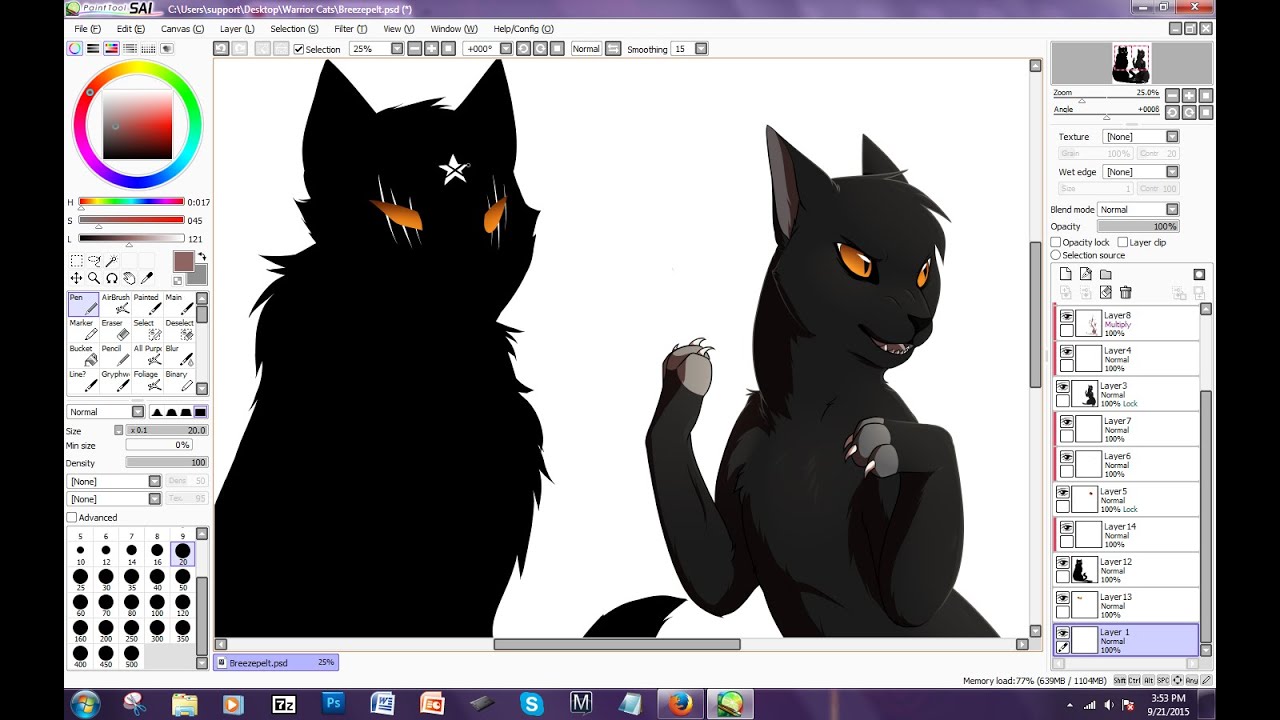
Task: Hide Layer3 with its eye icon
Action: pyautogui.click(x=1063, y=387)
